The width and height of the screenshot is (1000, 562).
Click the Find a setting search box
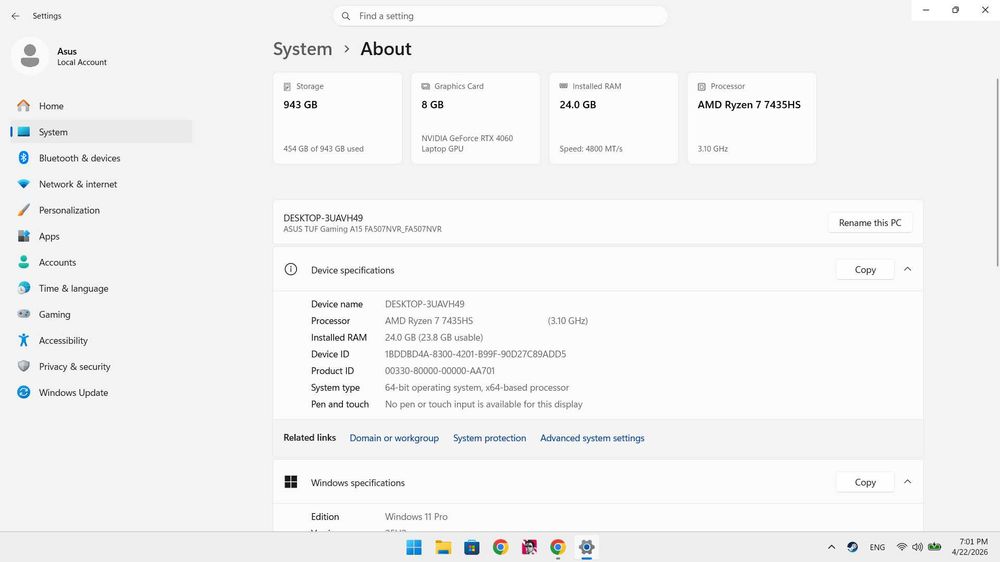(500, 16)
